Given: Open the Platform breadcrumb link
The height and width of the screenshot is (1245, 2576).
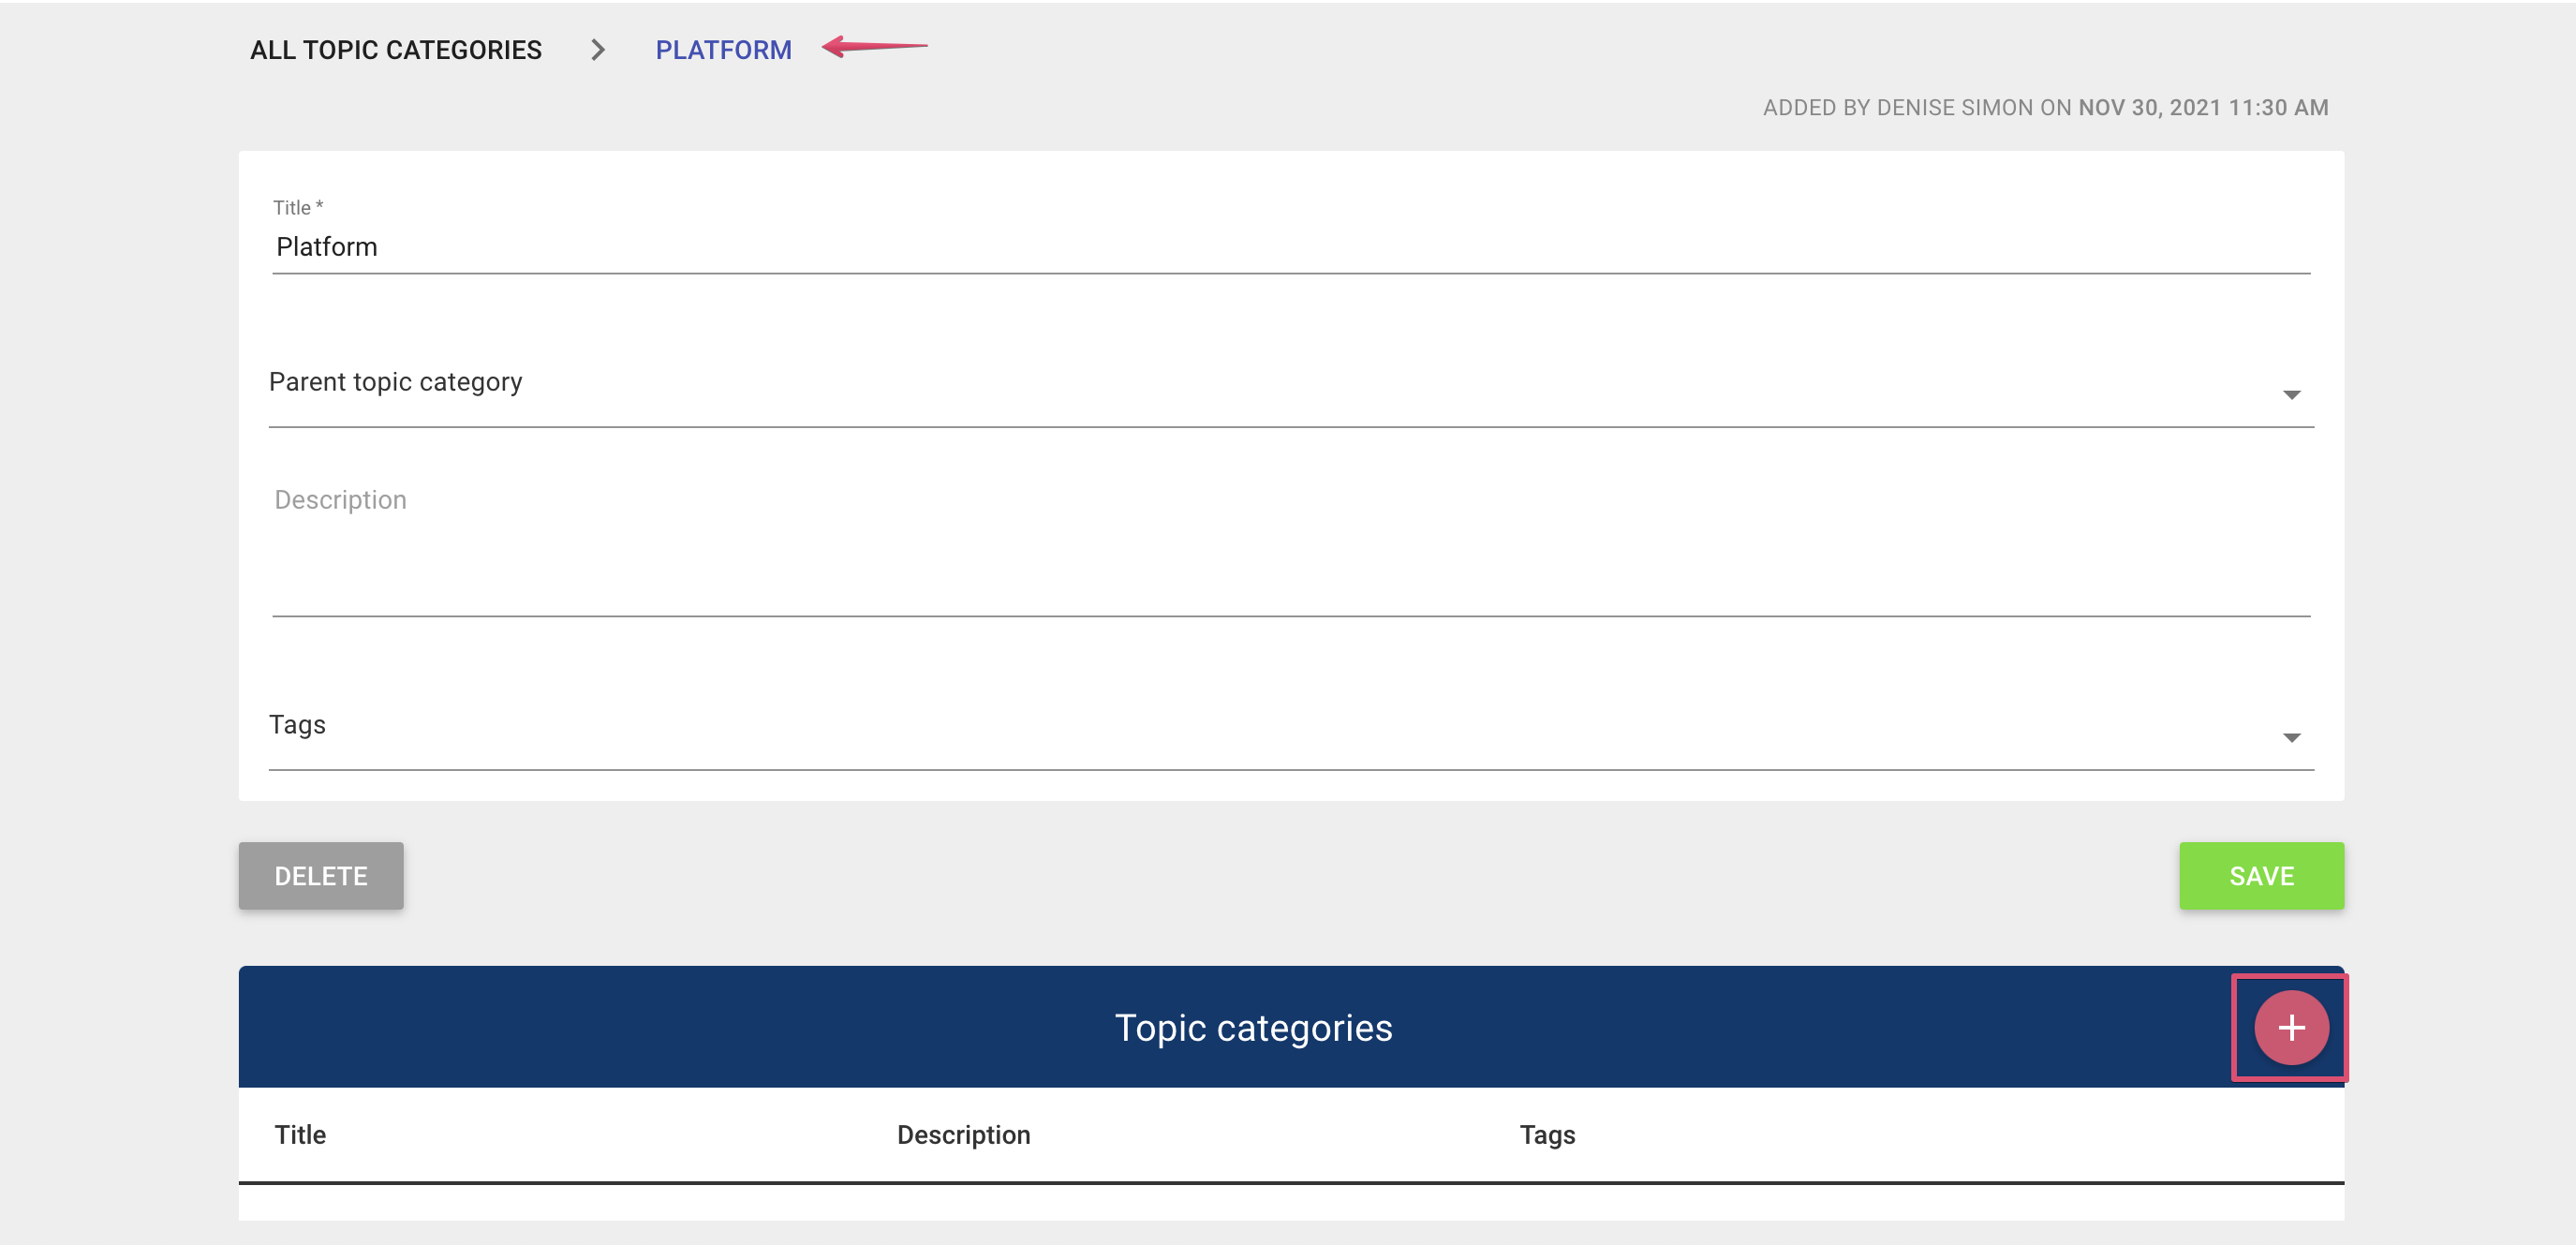Looking at the screenshot, I should click(x=723, y=50).
